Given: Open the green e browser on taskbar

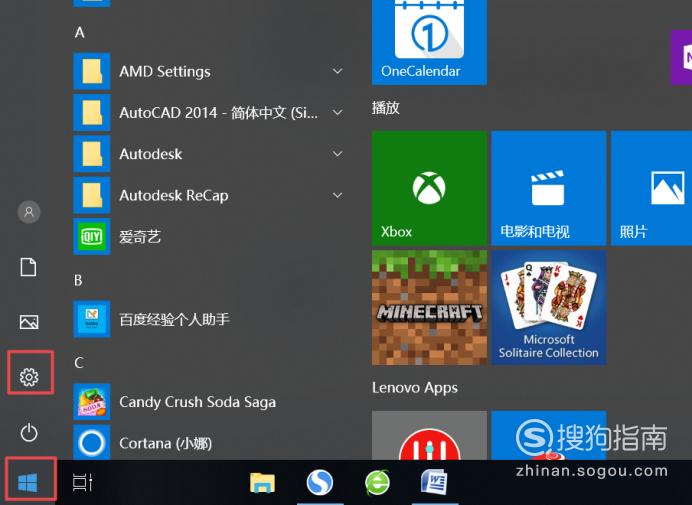Looking at the screenshot, I should (x=378, y=482).
